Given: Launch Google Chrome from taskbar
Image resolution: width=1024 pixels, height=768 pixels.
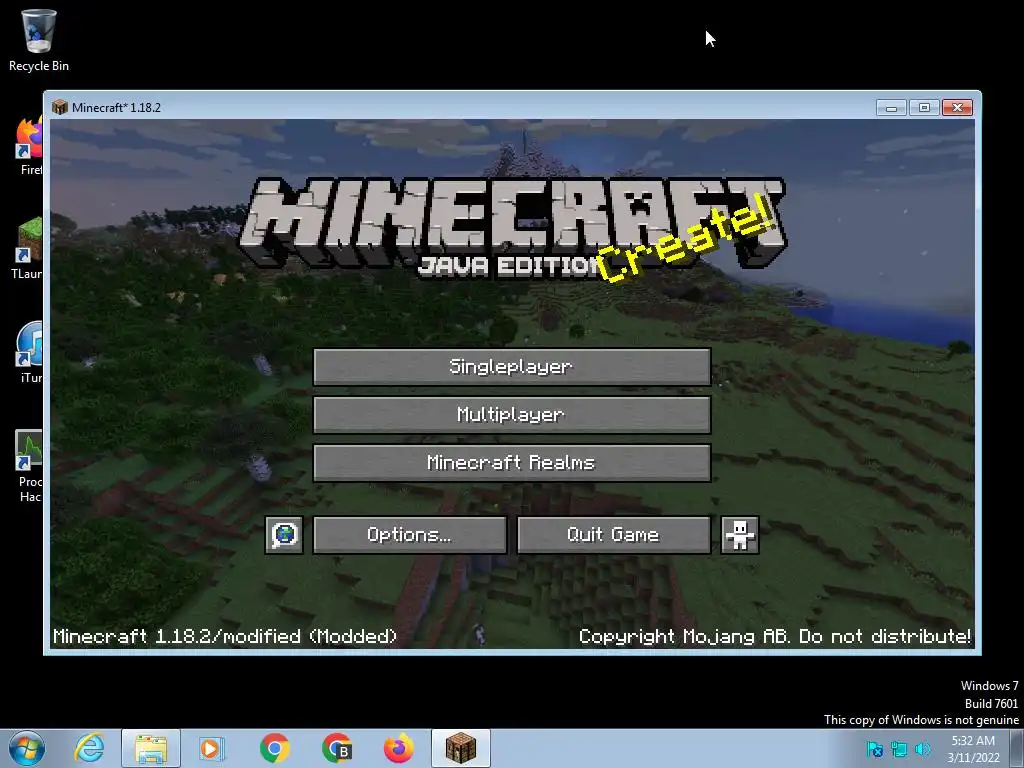Looking at the screenshot, I should [x=275, y=748].
